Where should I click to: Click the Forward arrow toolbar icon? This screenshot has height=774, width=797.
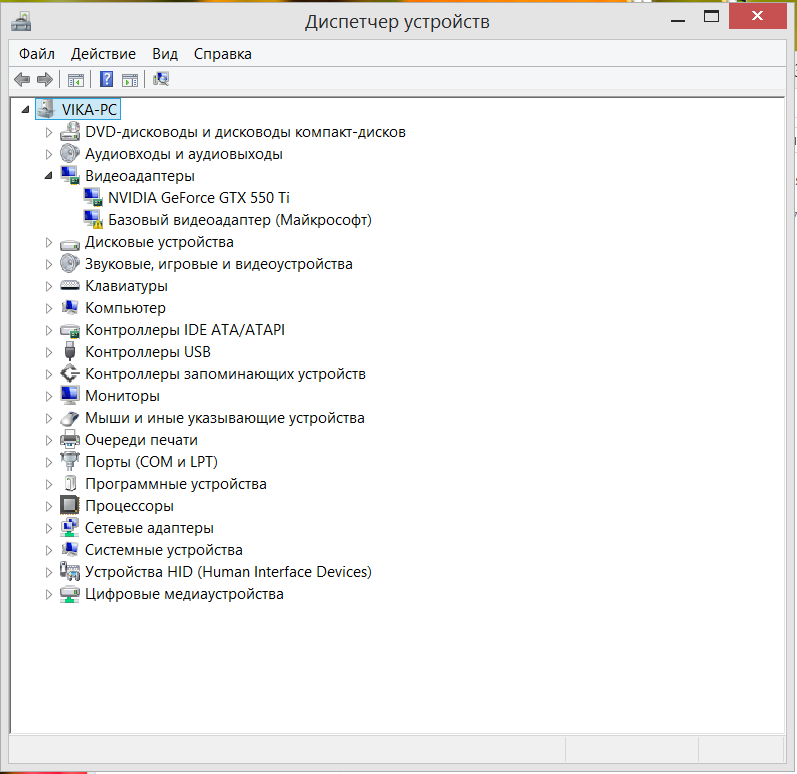(45, 79)
